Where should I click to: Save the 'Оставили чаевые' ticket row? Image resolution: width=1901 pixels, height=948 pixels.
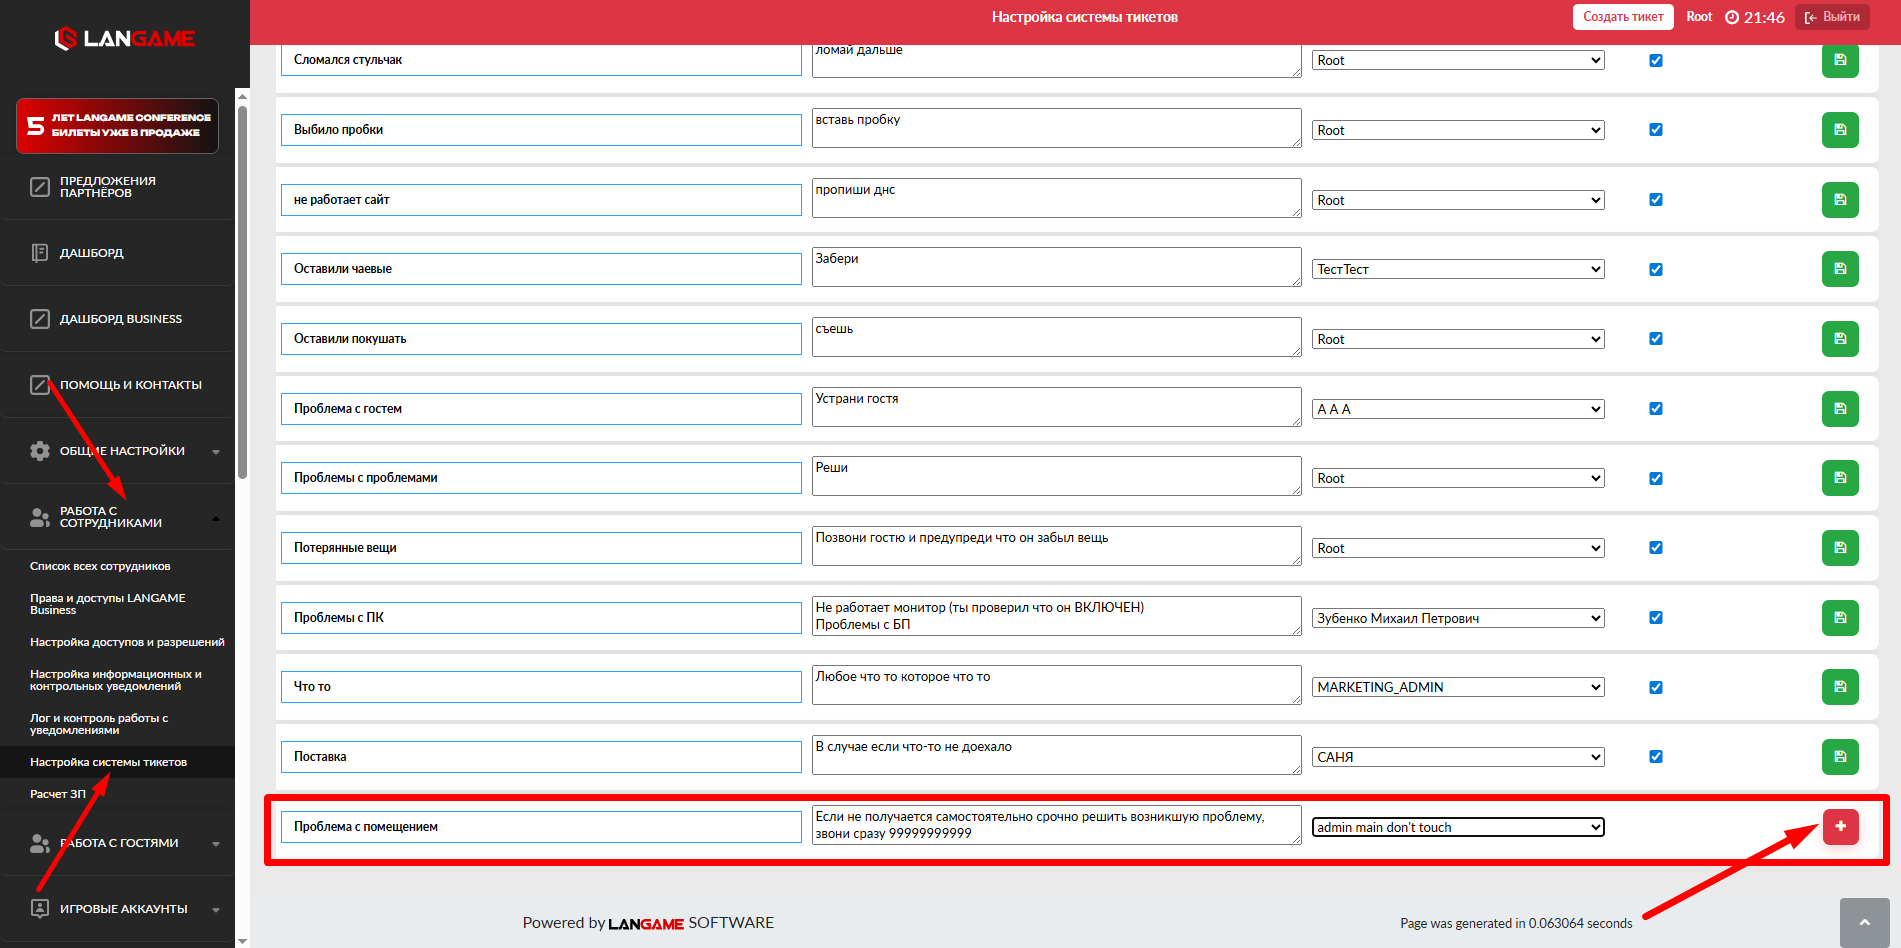click(x=1840, y=269)
